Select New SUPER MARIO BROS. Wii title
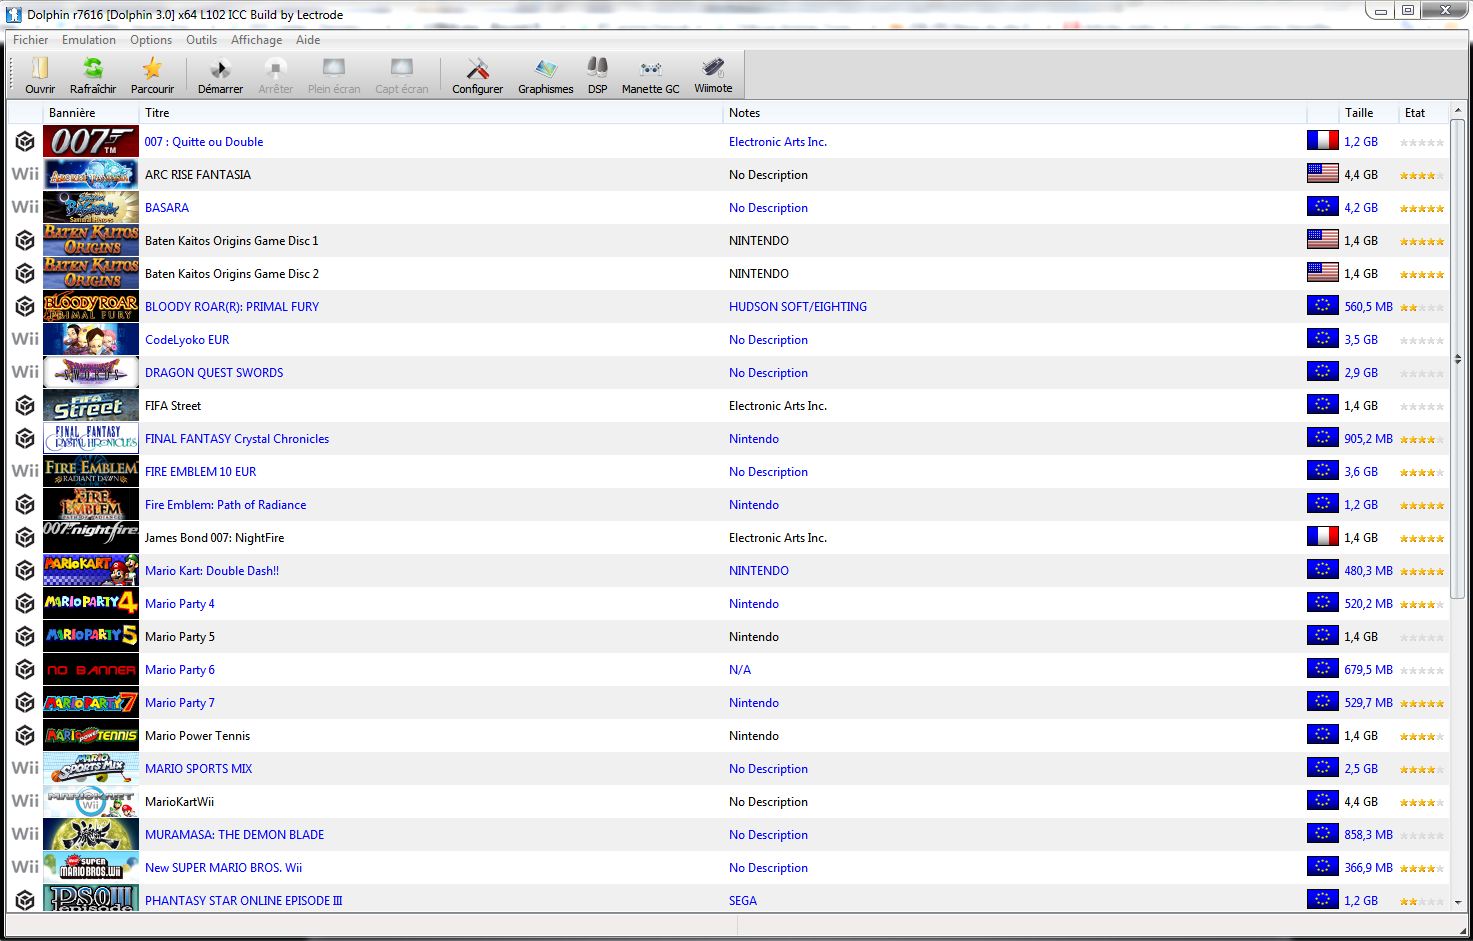Screen dimensions: 1473x941 tap(223, 868)
